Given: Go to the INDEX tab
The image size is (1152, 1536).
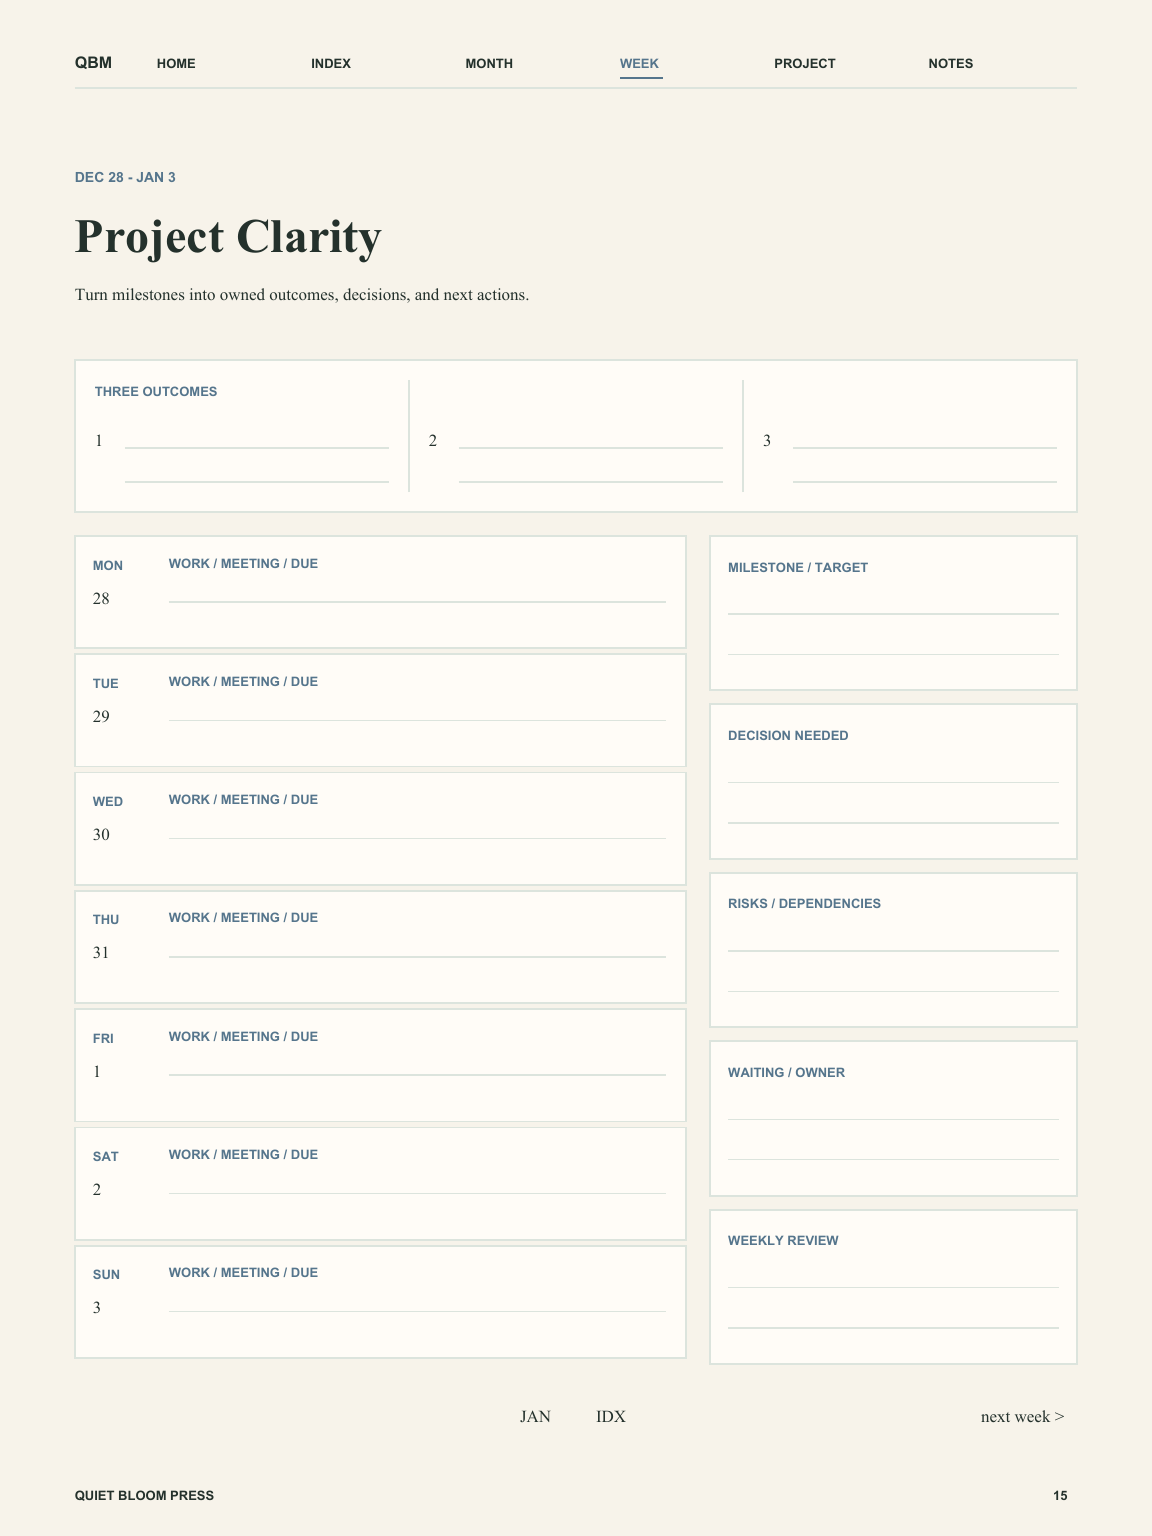Looking at the screenshot, I should (331, 63).
